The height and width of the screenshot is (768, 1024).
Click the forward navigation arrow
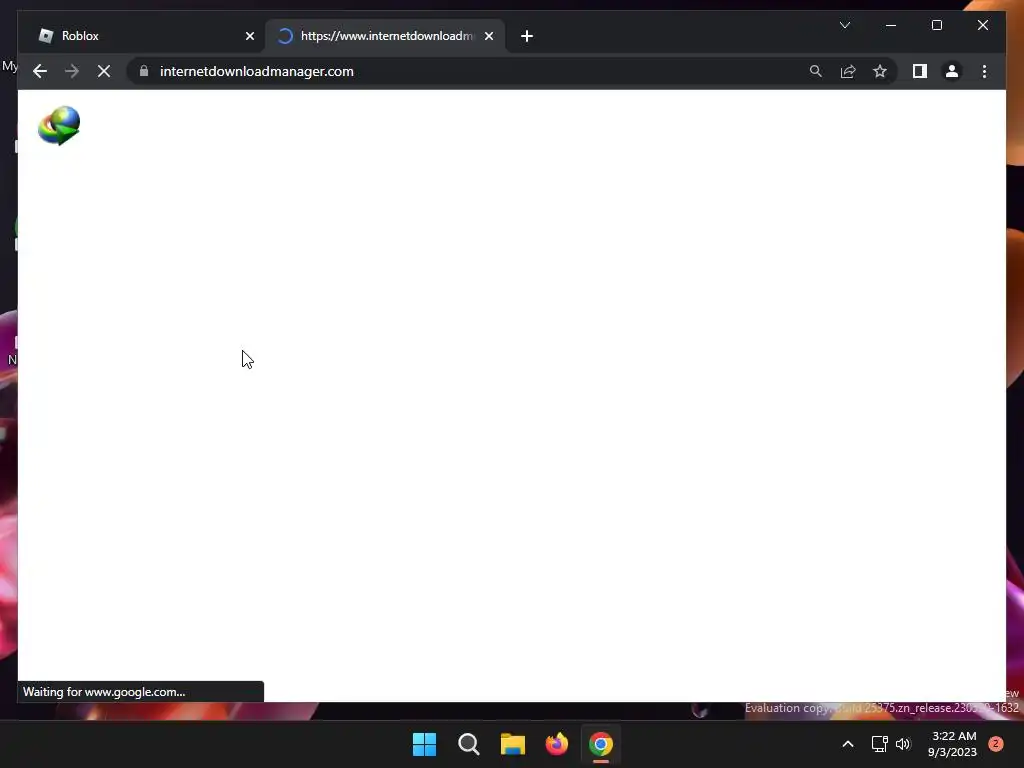pos(72,71)
